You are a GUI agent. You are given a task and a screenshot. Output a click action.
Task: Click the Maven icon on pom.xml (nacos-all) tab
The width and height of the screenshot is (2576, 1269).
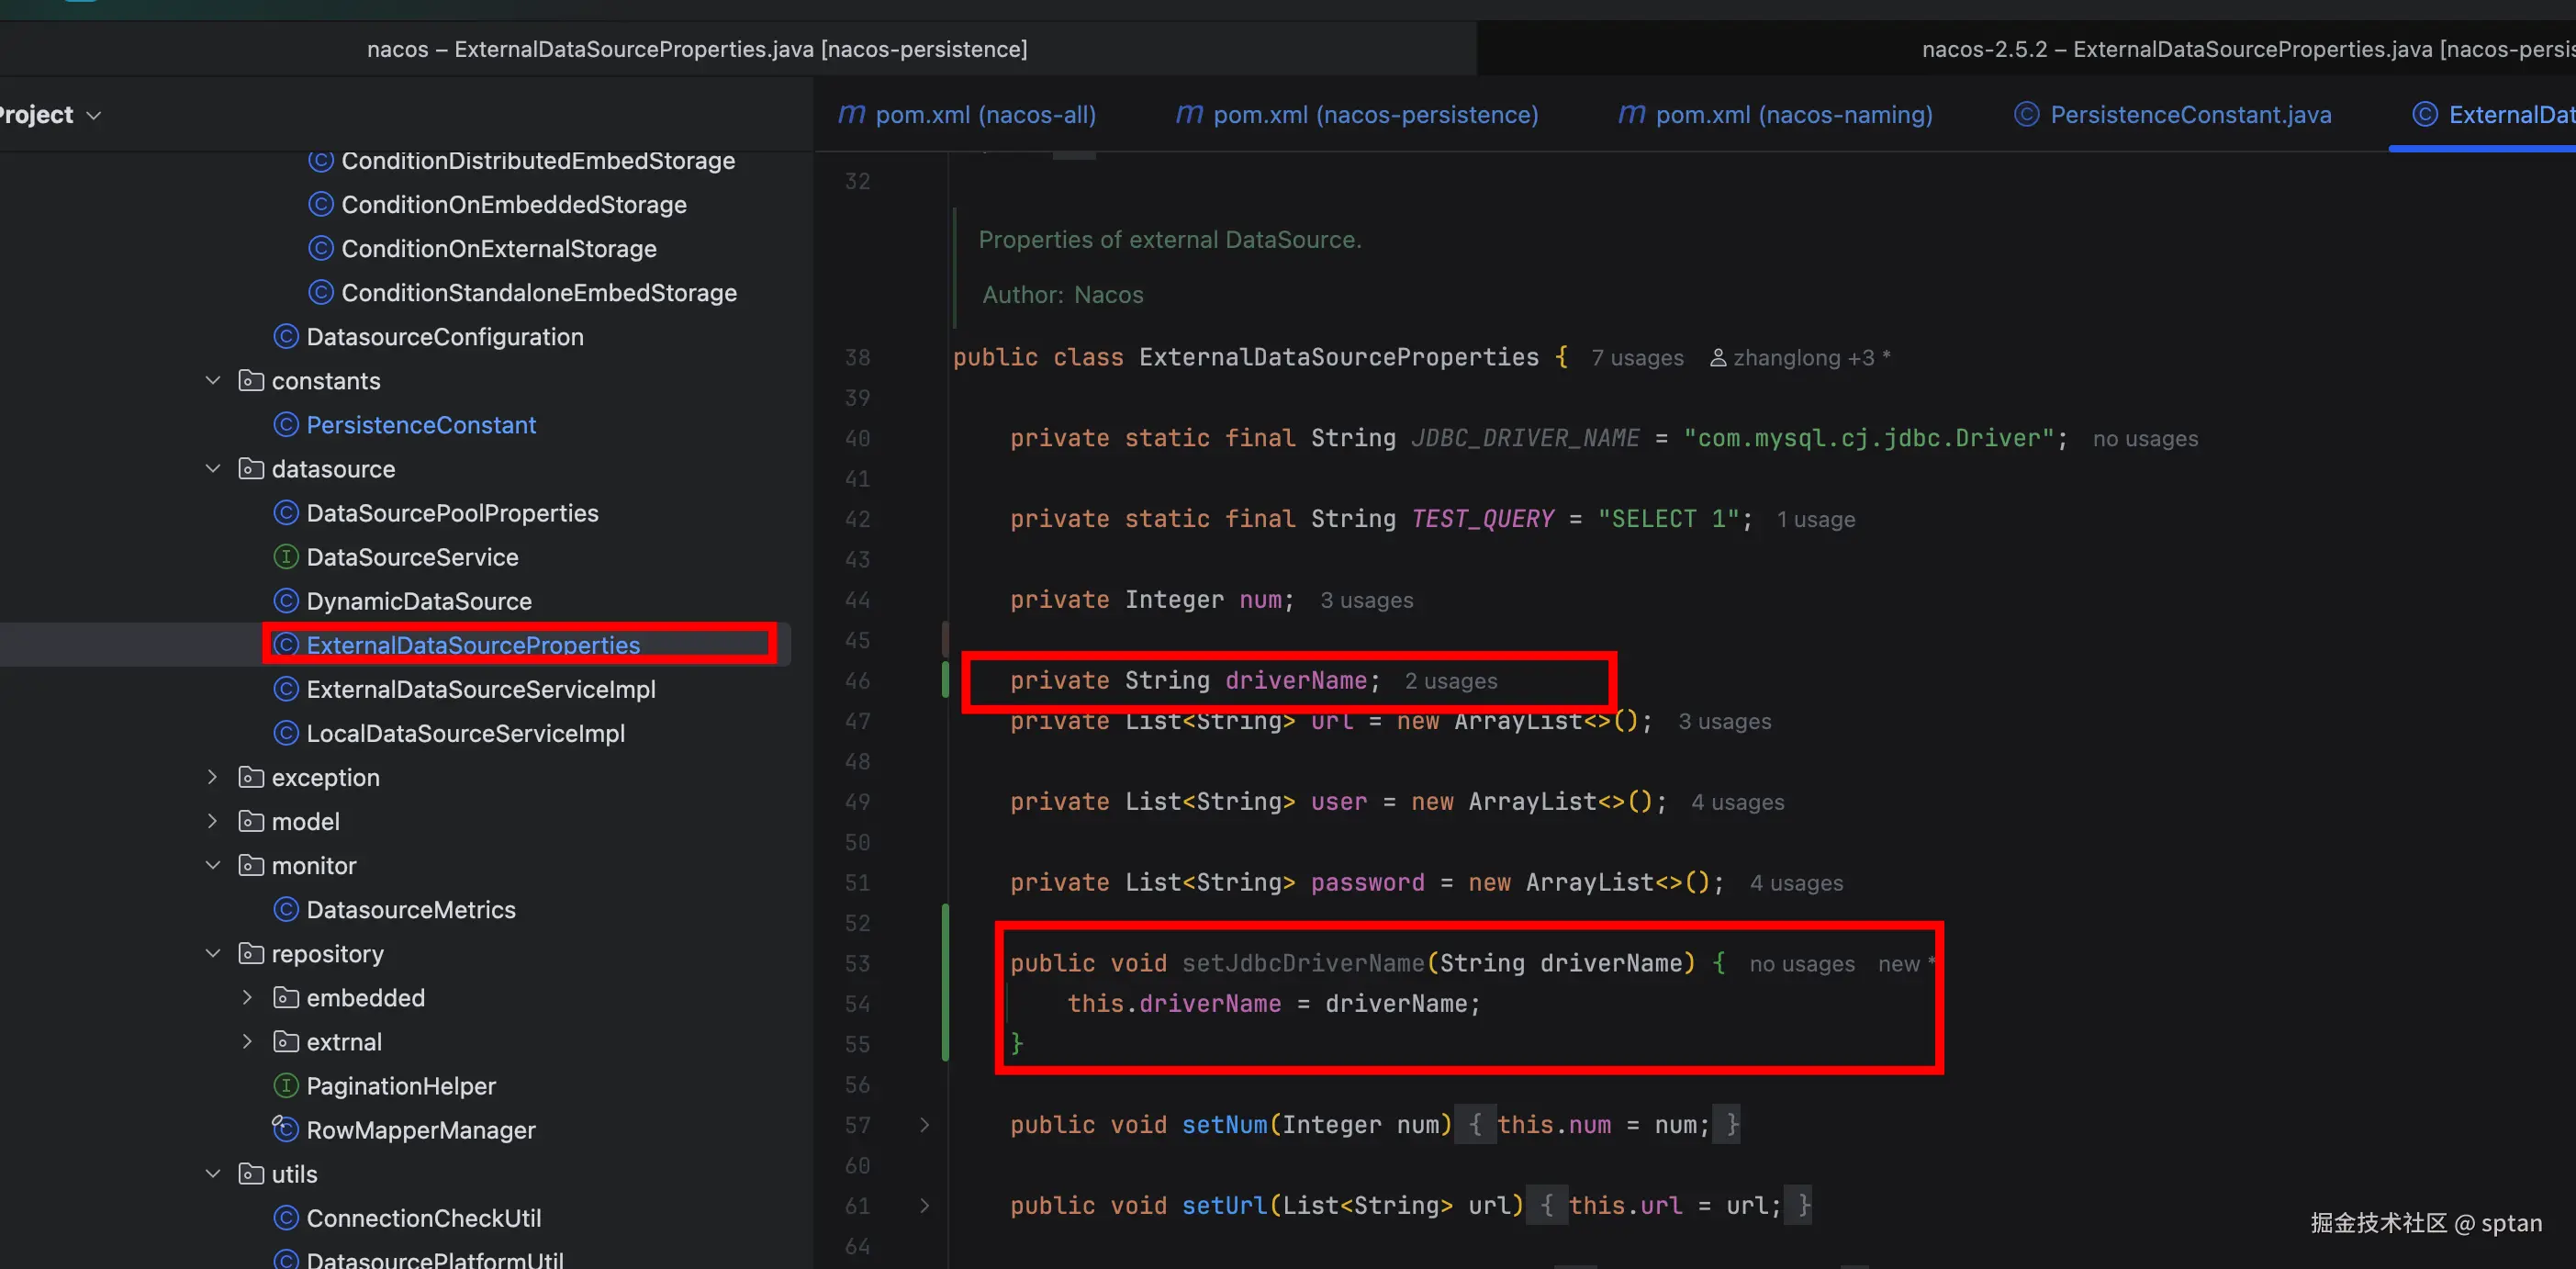pyautogui.click(x=851, y=115)
